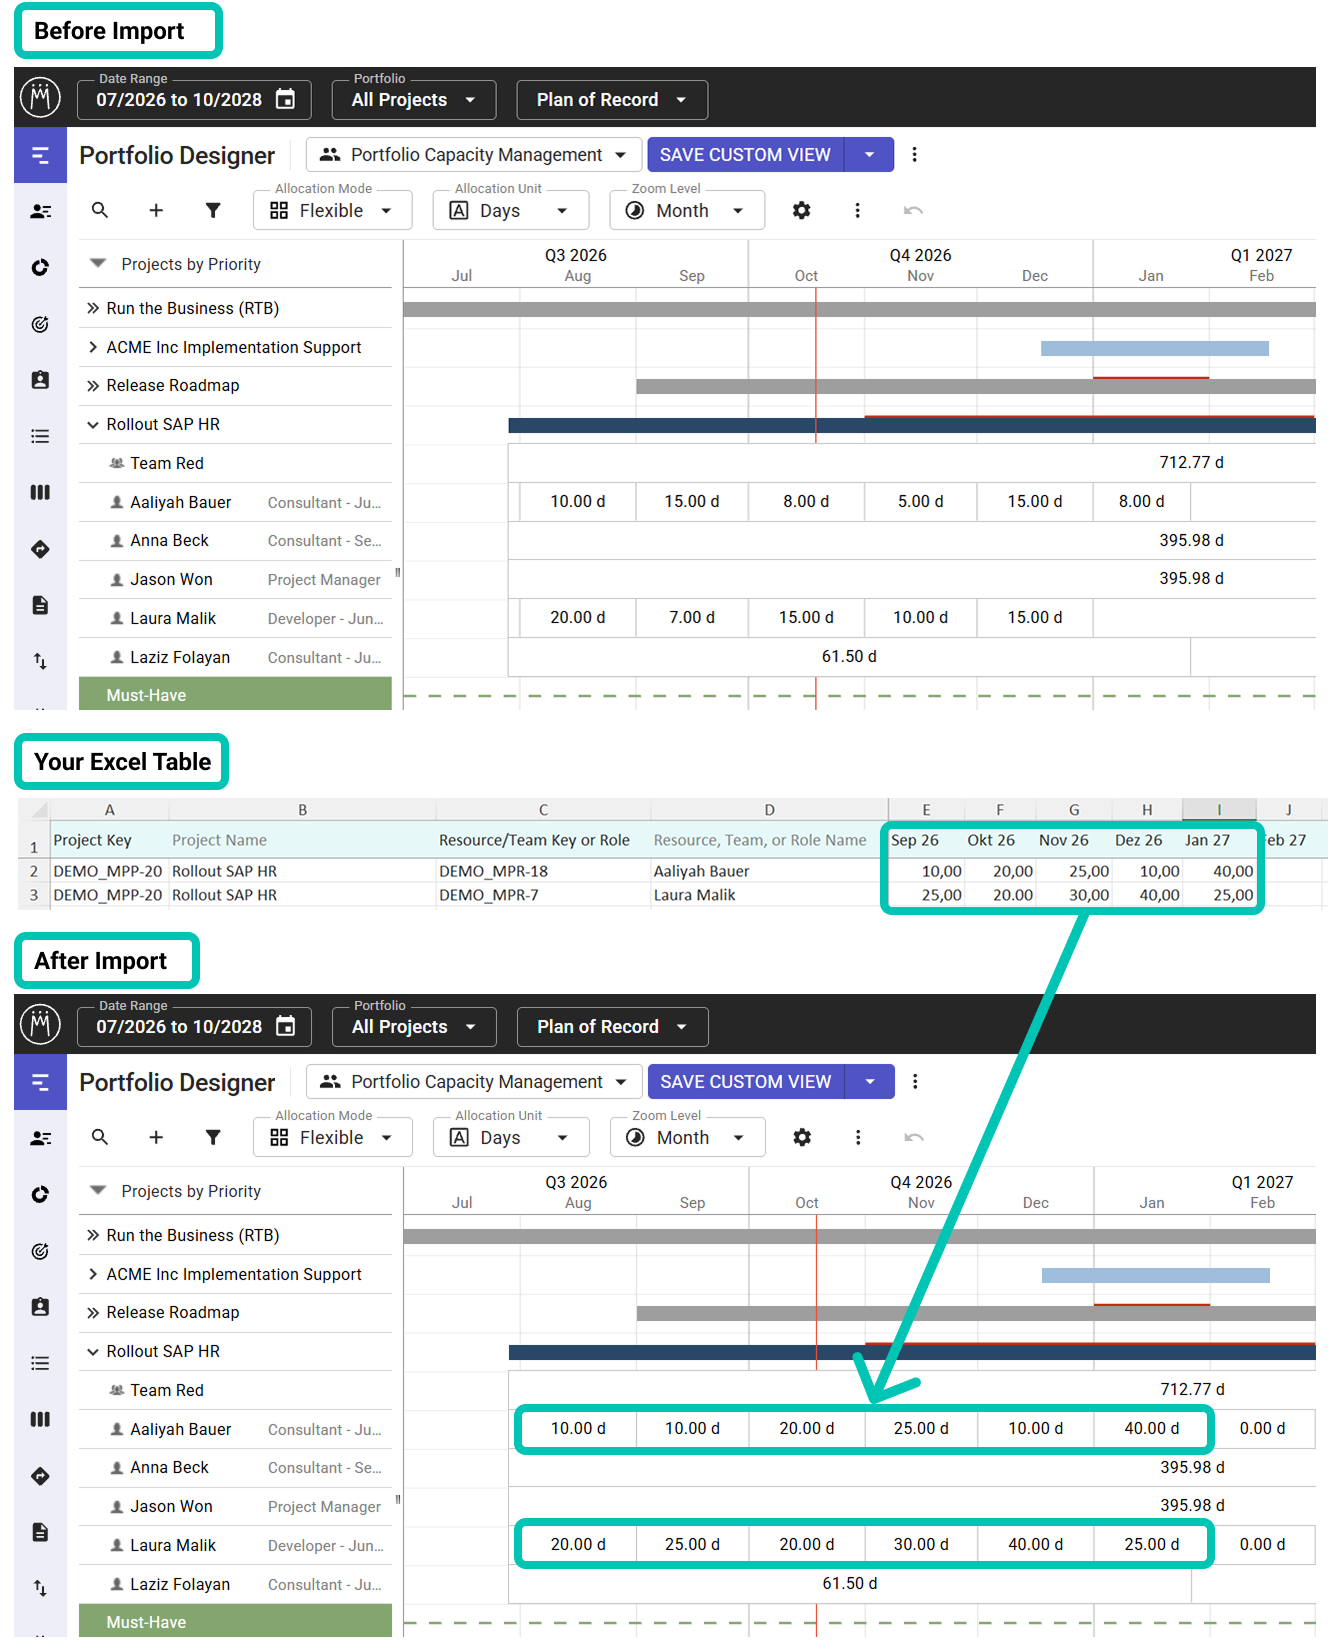1331x1649 pixels.
Task: Click the filter funnel icon in Before Import toolbar
Action: coord(213,210)
